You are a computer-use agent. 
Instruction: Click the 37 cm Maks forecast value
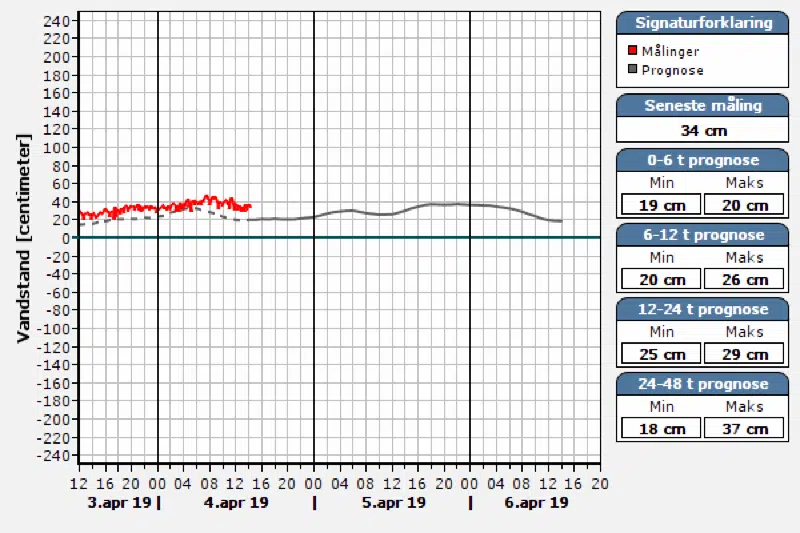(x=744, y=428)
